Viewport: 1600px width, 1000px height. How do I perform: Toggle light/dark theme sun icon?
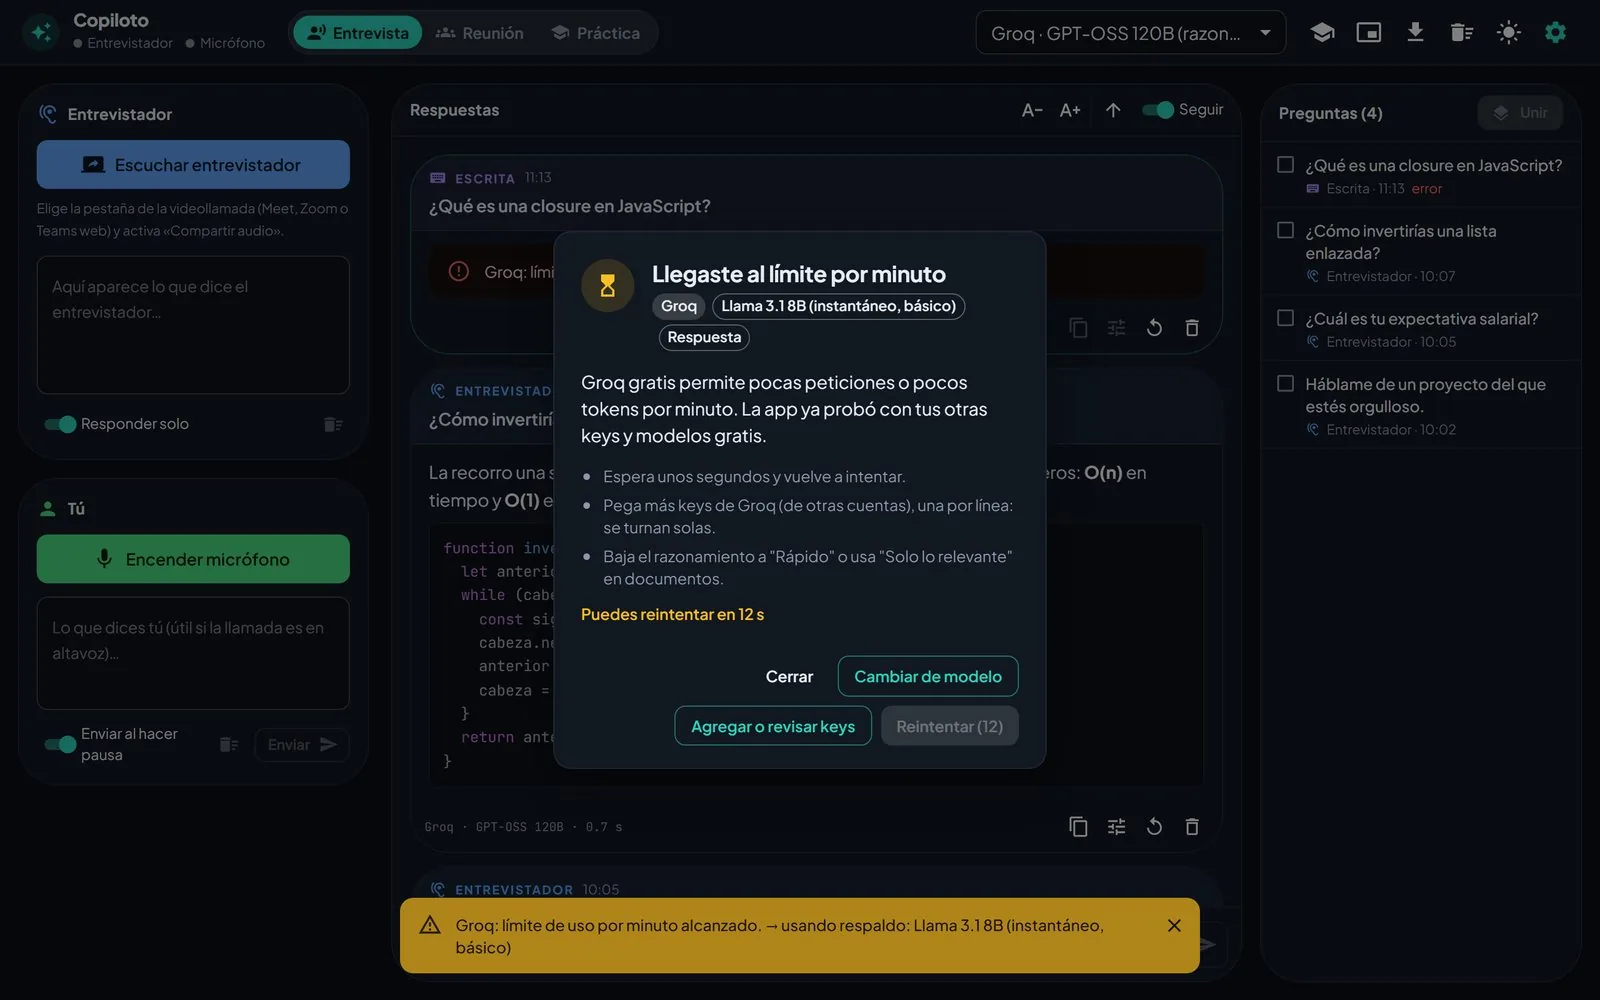point(1509,33)
